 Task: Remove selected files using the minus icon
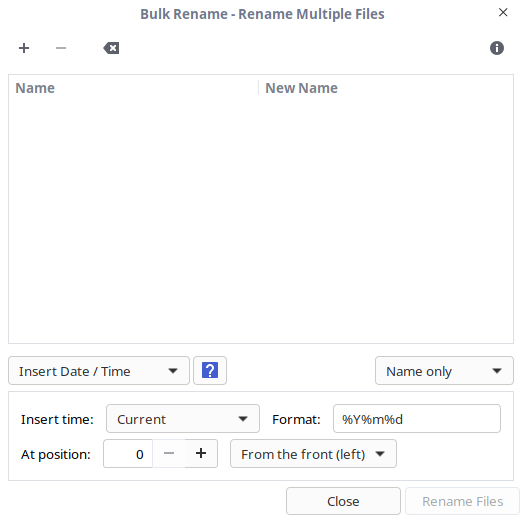coord(61,48)
